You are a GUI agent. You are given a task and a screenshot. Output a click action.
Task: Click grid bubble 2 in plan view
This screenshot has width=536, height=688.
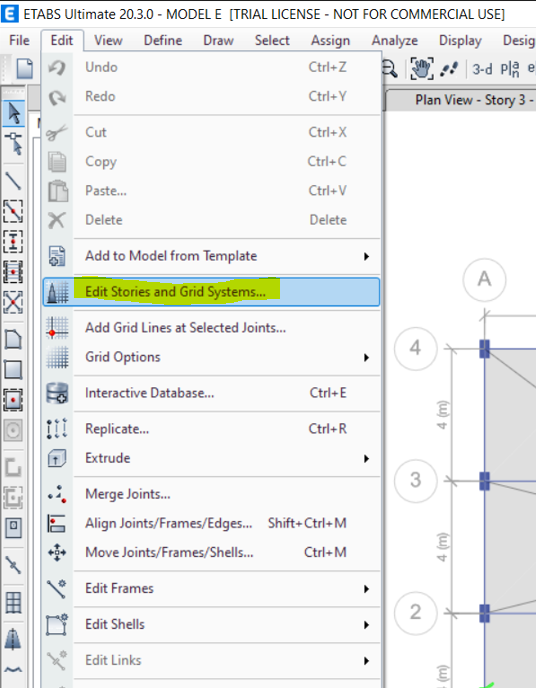tap(415, 612)
